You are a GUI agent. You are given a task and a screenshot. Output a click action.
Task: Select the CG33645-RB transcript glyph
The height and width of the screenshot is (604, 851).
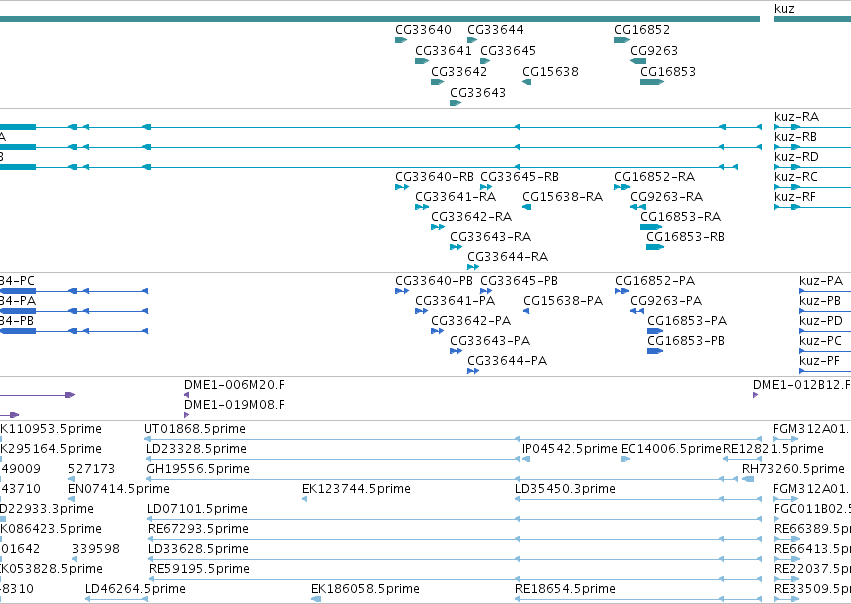pyautogui.click(x=486, y=187)
